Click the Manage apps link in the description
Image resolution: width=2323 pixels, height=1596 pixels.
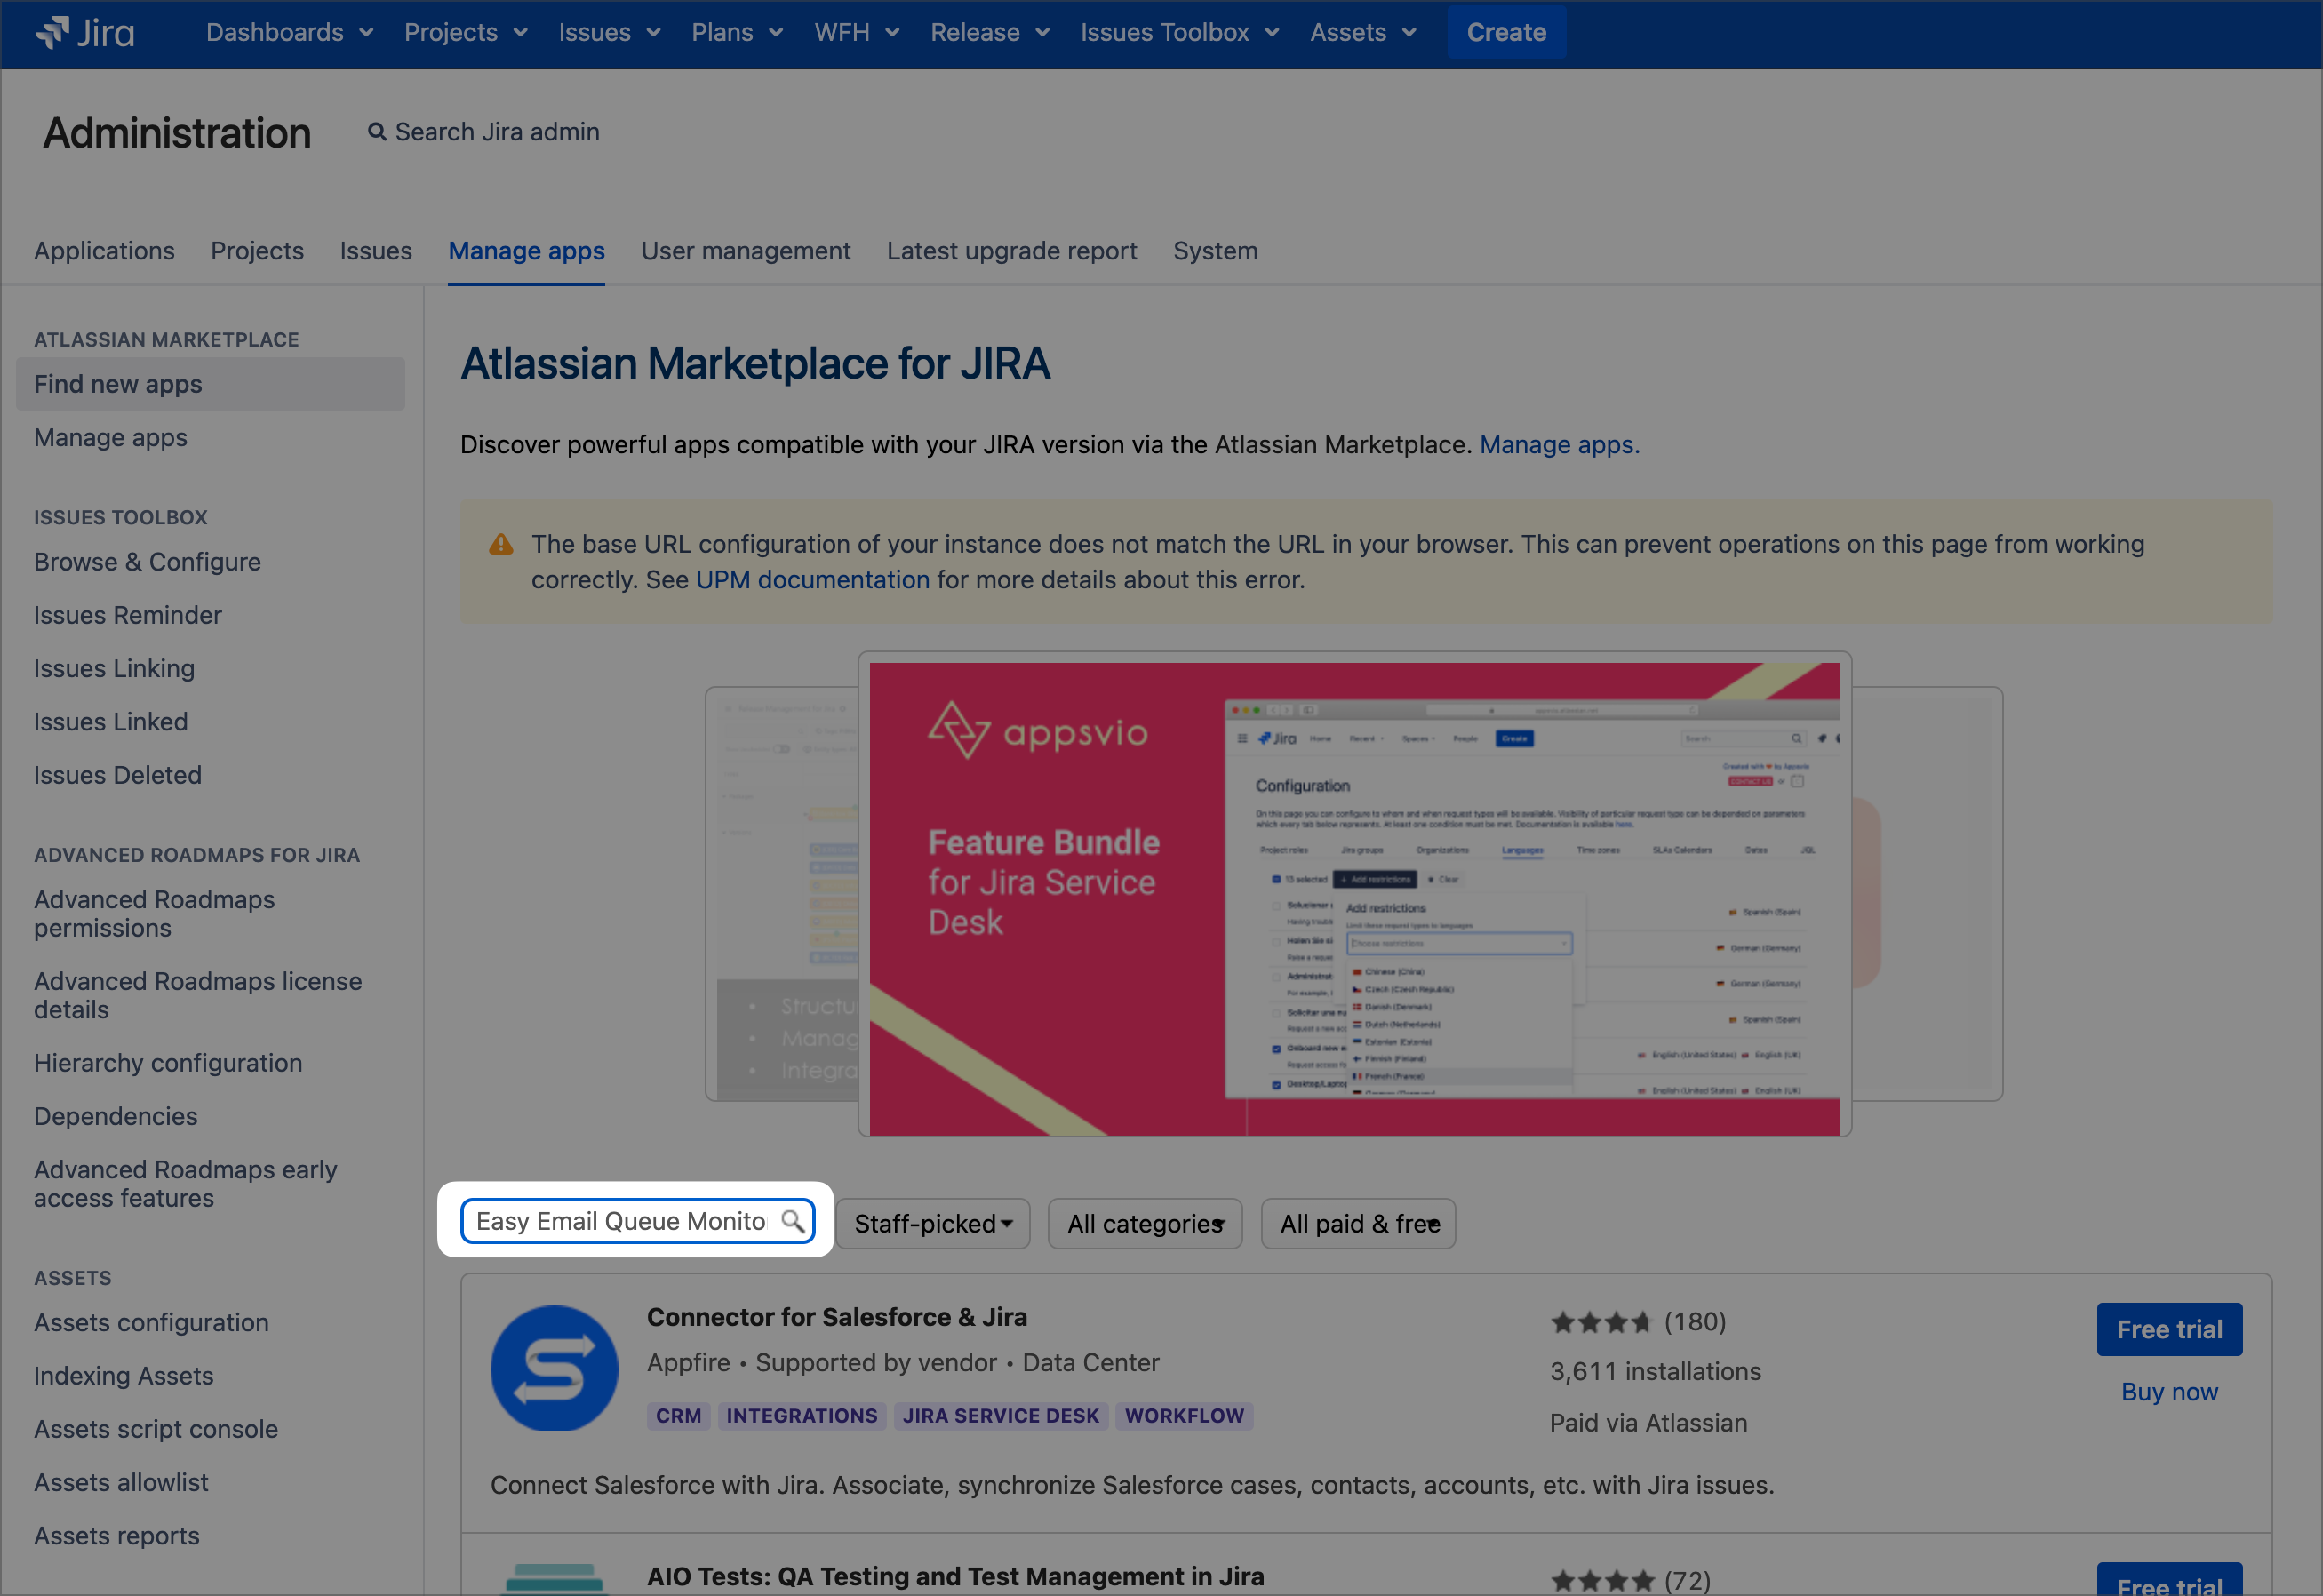[1559, 445]
